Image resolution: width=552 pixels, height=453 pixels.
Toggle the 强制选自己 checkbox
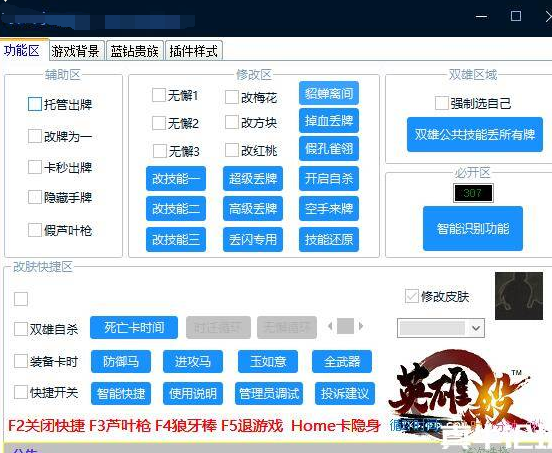click(441, 103)
